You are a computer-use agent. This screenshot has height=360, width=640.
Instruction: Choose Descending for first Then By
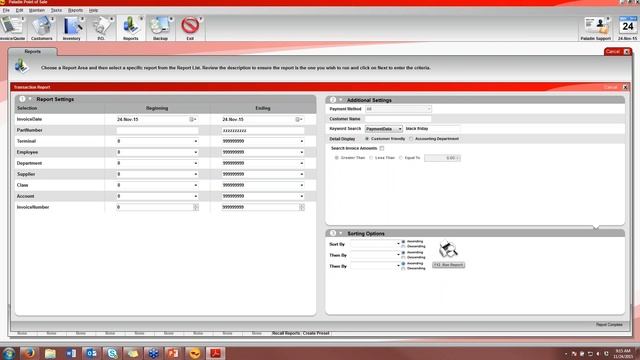(403, 258)
